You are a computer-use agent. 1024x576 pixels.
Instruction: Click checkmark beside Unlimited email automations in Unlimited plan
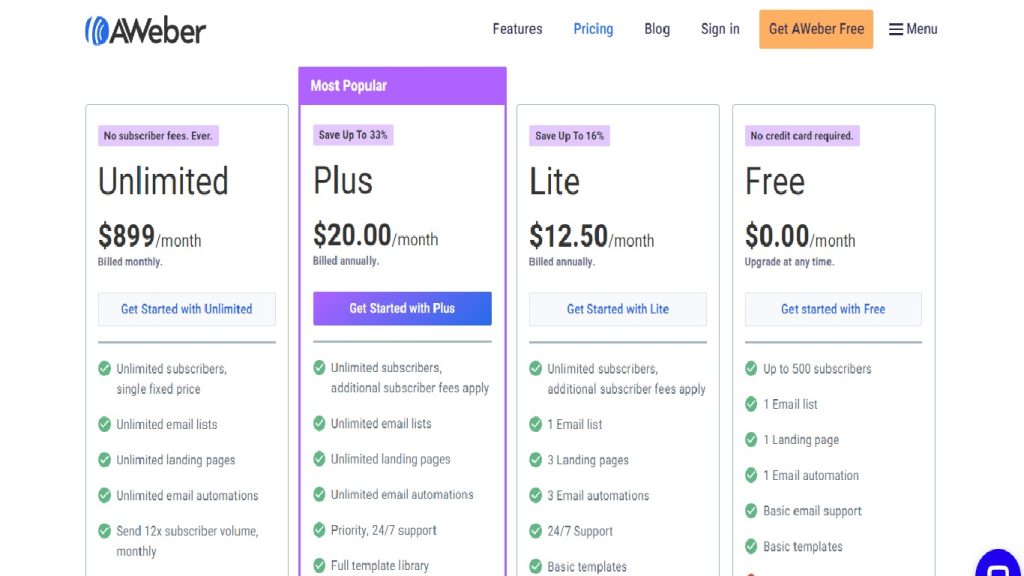tap(104, 495)
